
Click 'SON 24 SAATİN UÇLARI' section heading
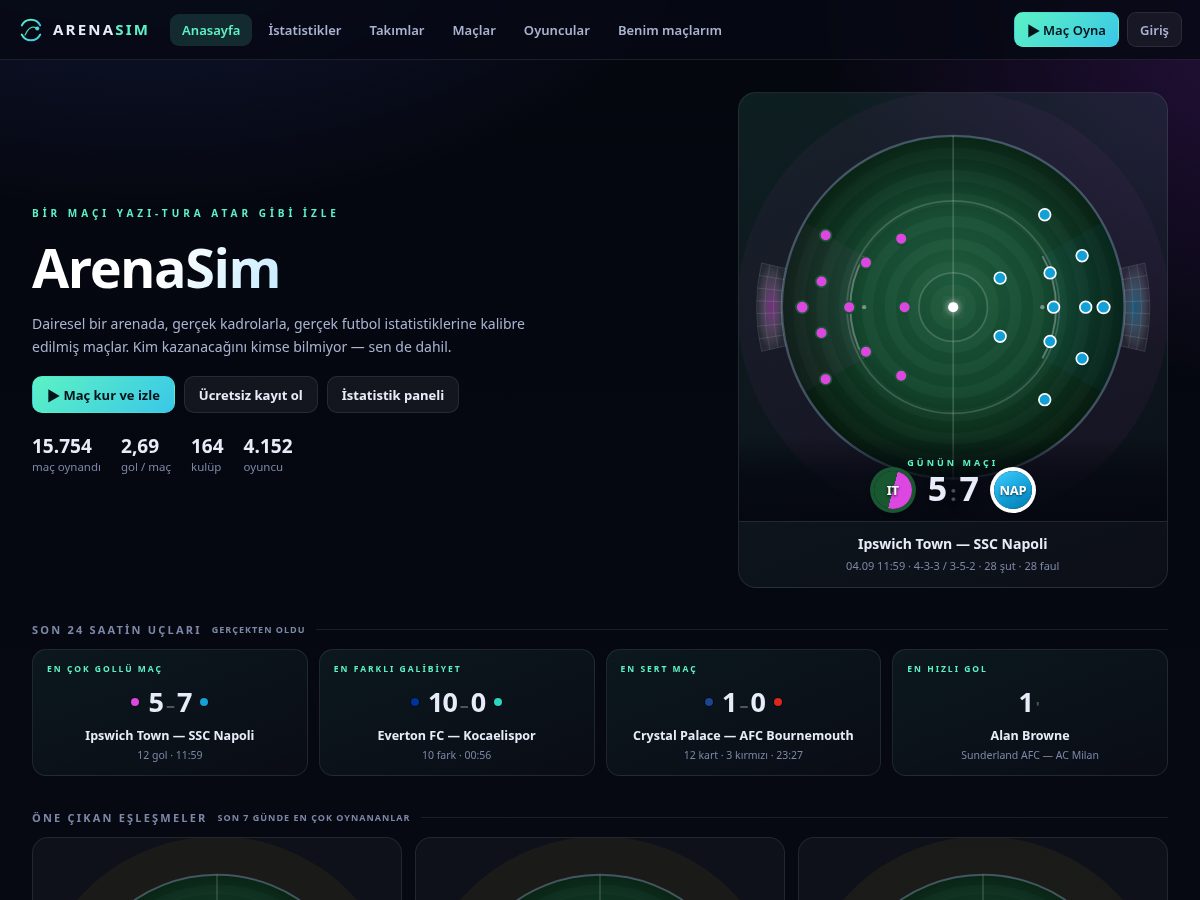point(116,630)
